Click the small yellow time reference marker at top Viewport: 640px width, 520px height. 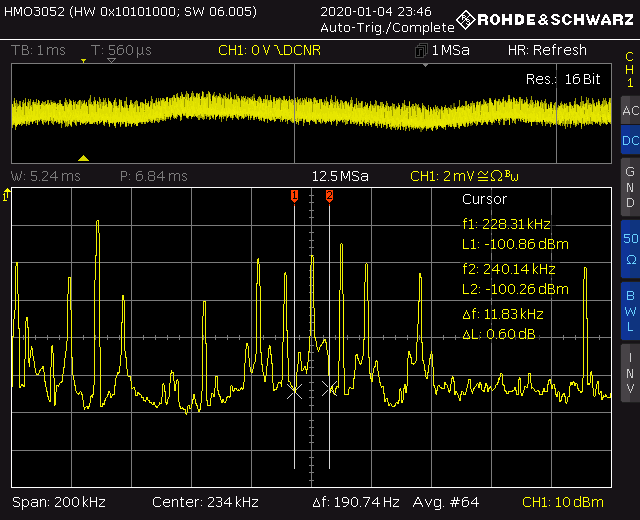[83, 61]
